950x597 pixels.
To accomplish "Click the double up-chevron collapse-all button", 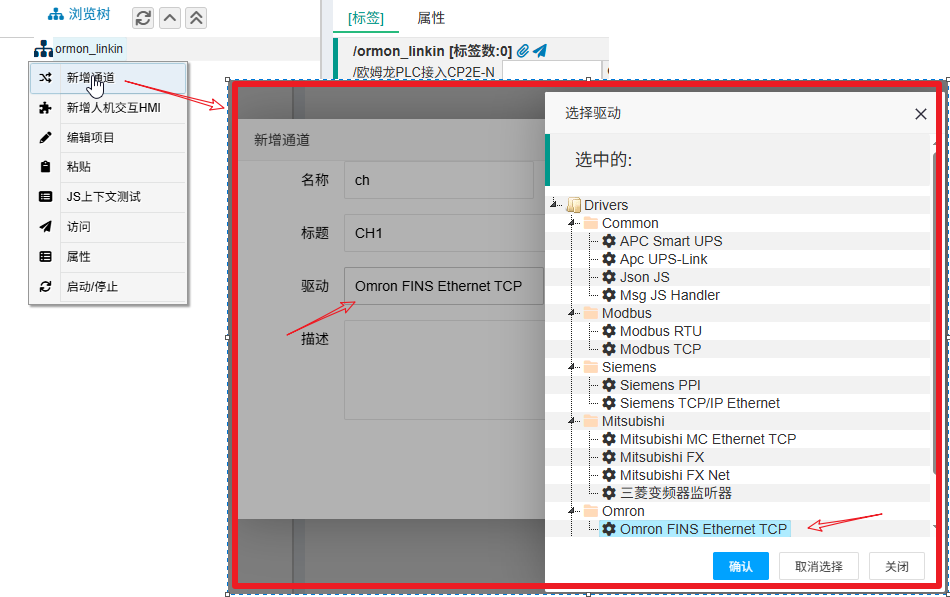I will [x=196, y=18].
